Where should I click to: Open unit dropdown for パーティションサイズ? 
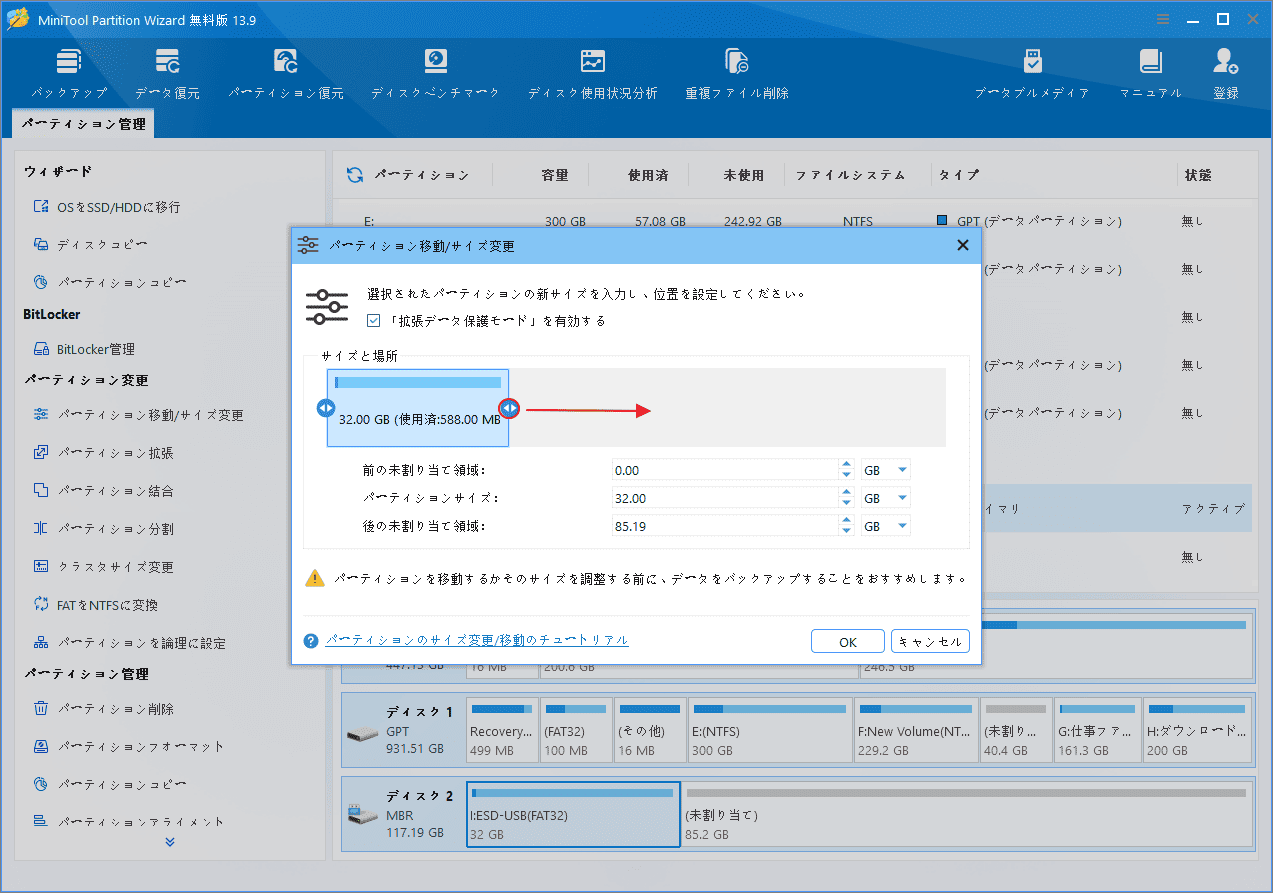[886, 498]
